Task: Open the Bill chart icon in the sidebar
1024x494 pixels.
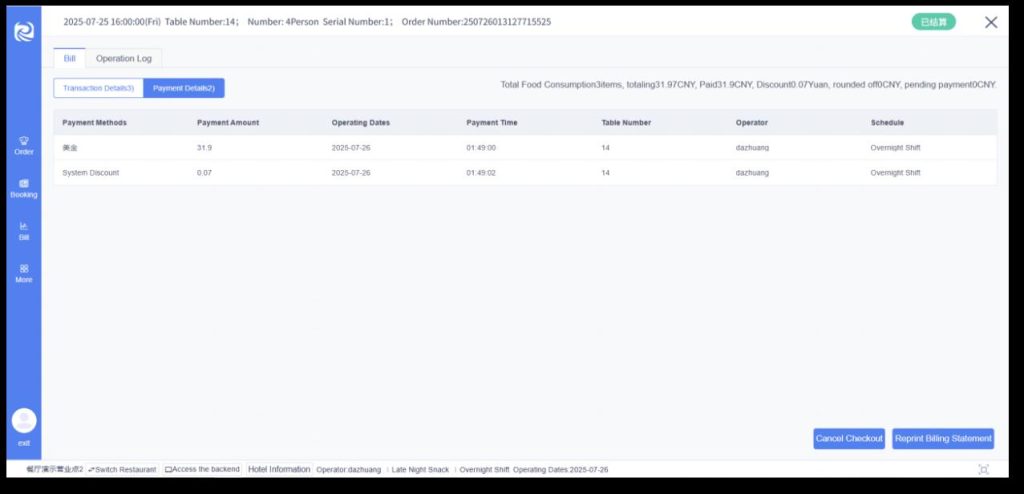Action: click(x=24, y=231)
